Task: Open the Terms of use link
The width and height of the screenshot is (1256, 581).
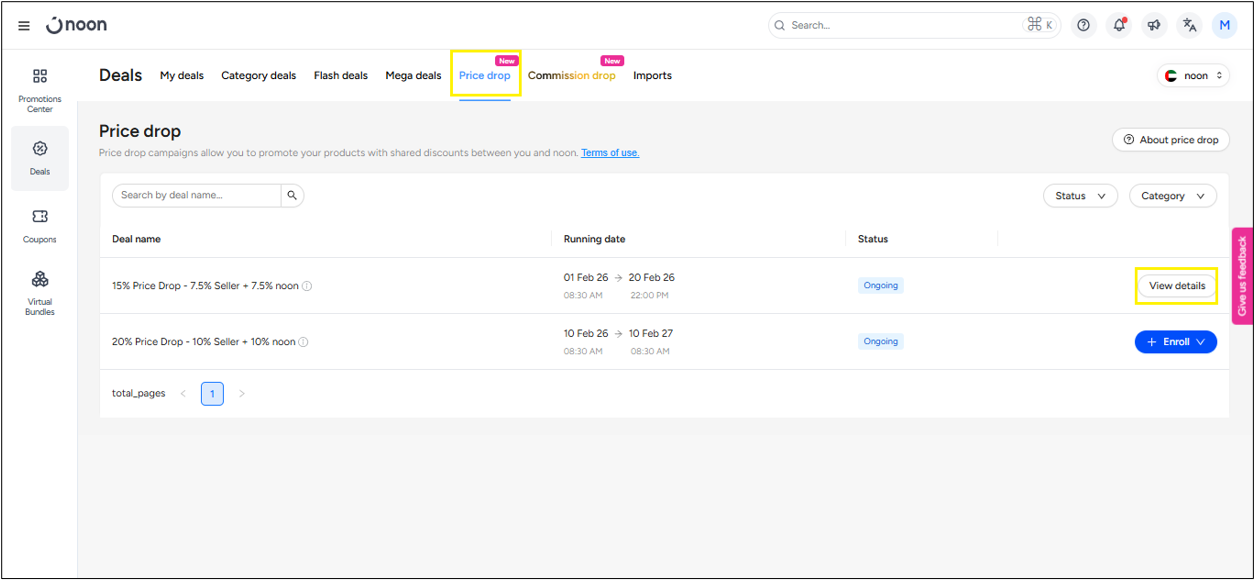Action: click(x=610, y=153)
